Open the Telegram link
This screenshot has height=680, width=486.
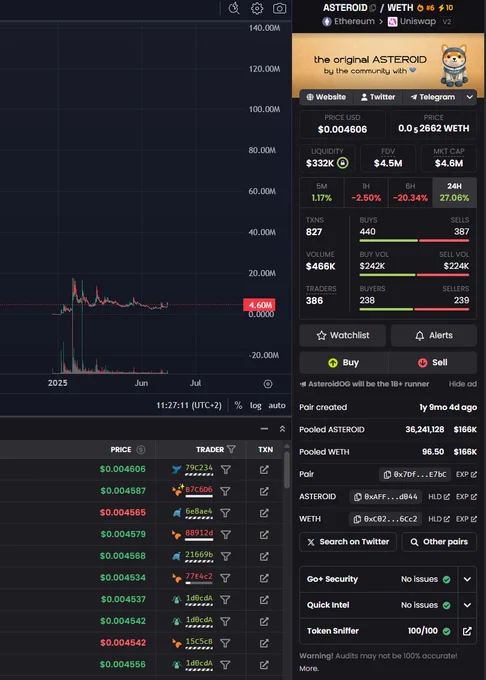[433, 97]
